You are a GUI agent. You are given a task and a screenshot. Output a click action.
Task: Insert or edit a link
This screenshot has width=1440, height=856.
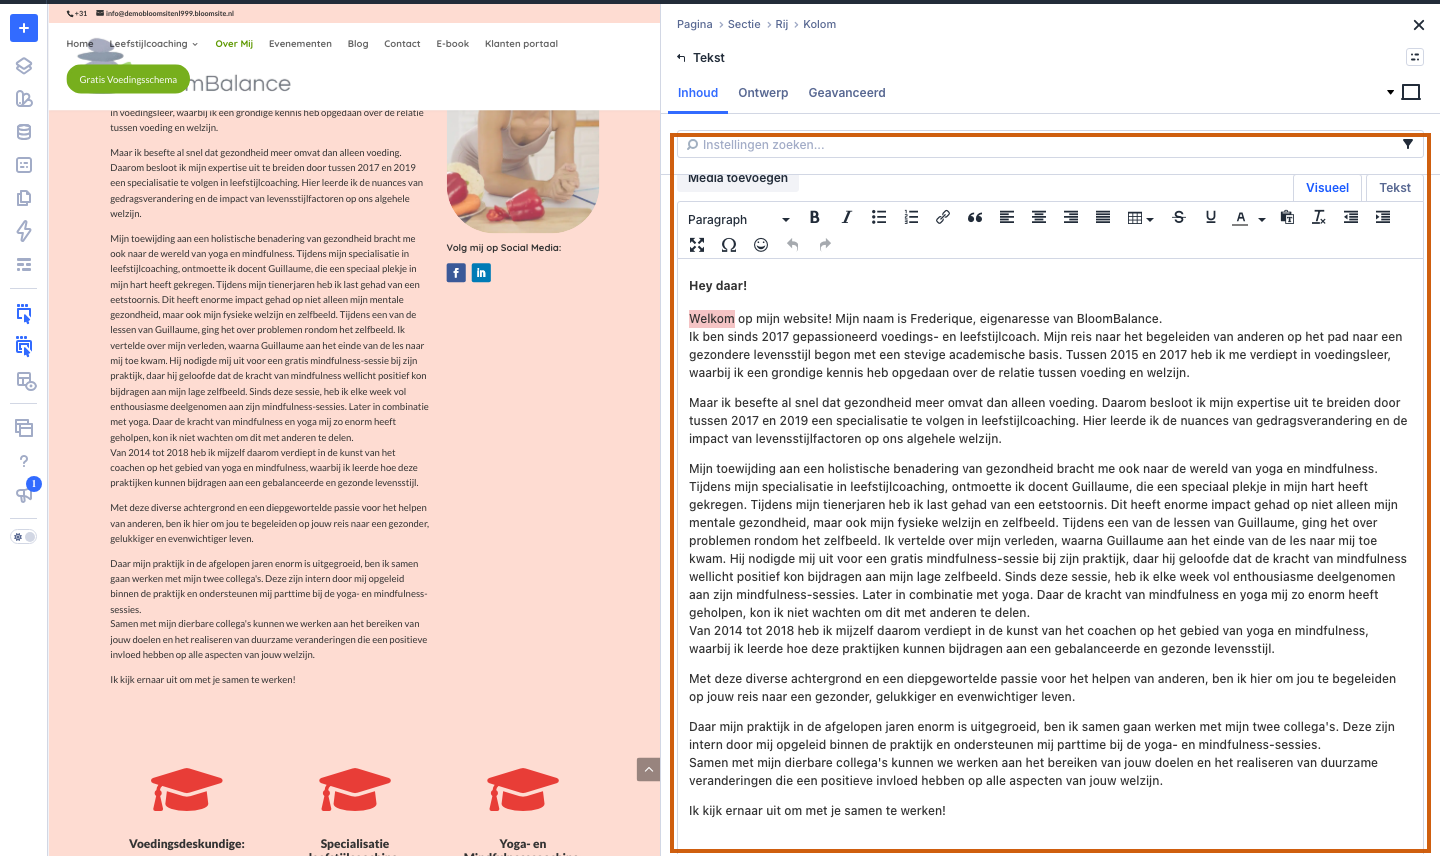coord(943,217)
